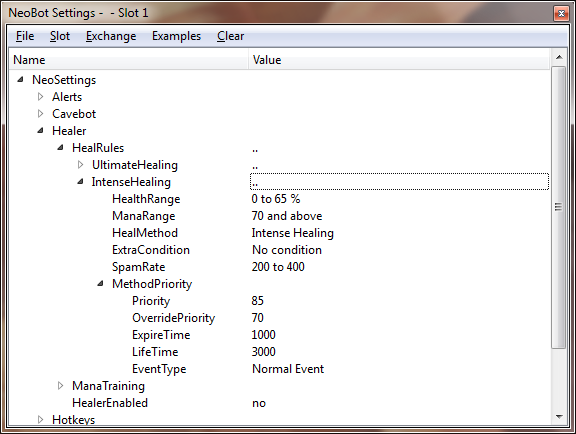This screenshot has height=434, width=576.
Task: Toggle the HealerEnabled 'no' value
Action: click(259, 403)
